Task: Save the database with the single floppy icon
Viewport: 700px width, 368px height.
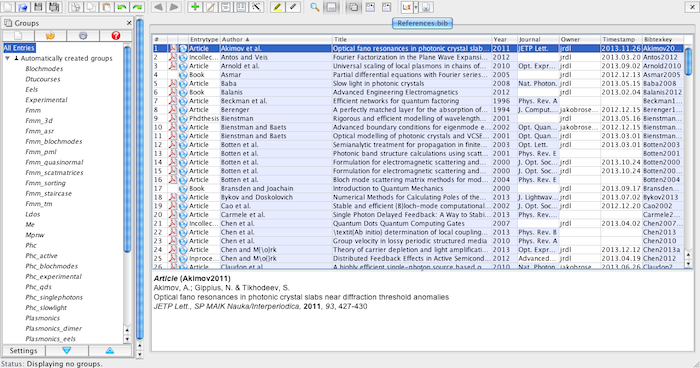Action: pos(38,7)
